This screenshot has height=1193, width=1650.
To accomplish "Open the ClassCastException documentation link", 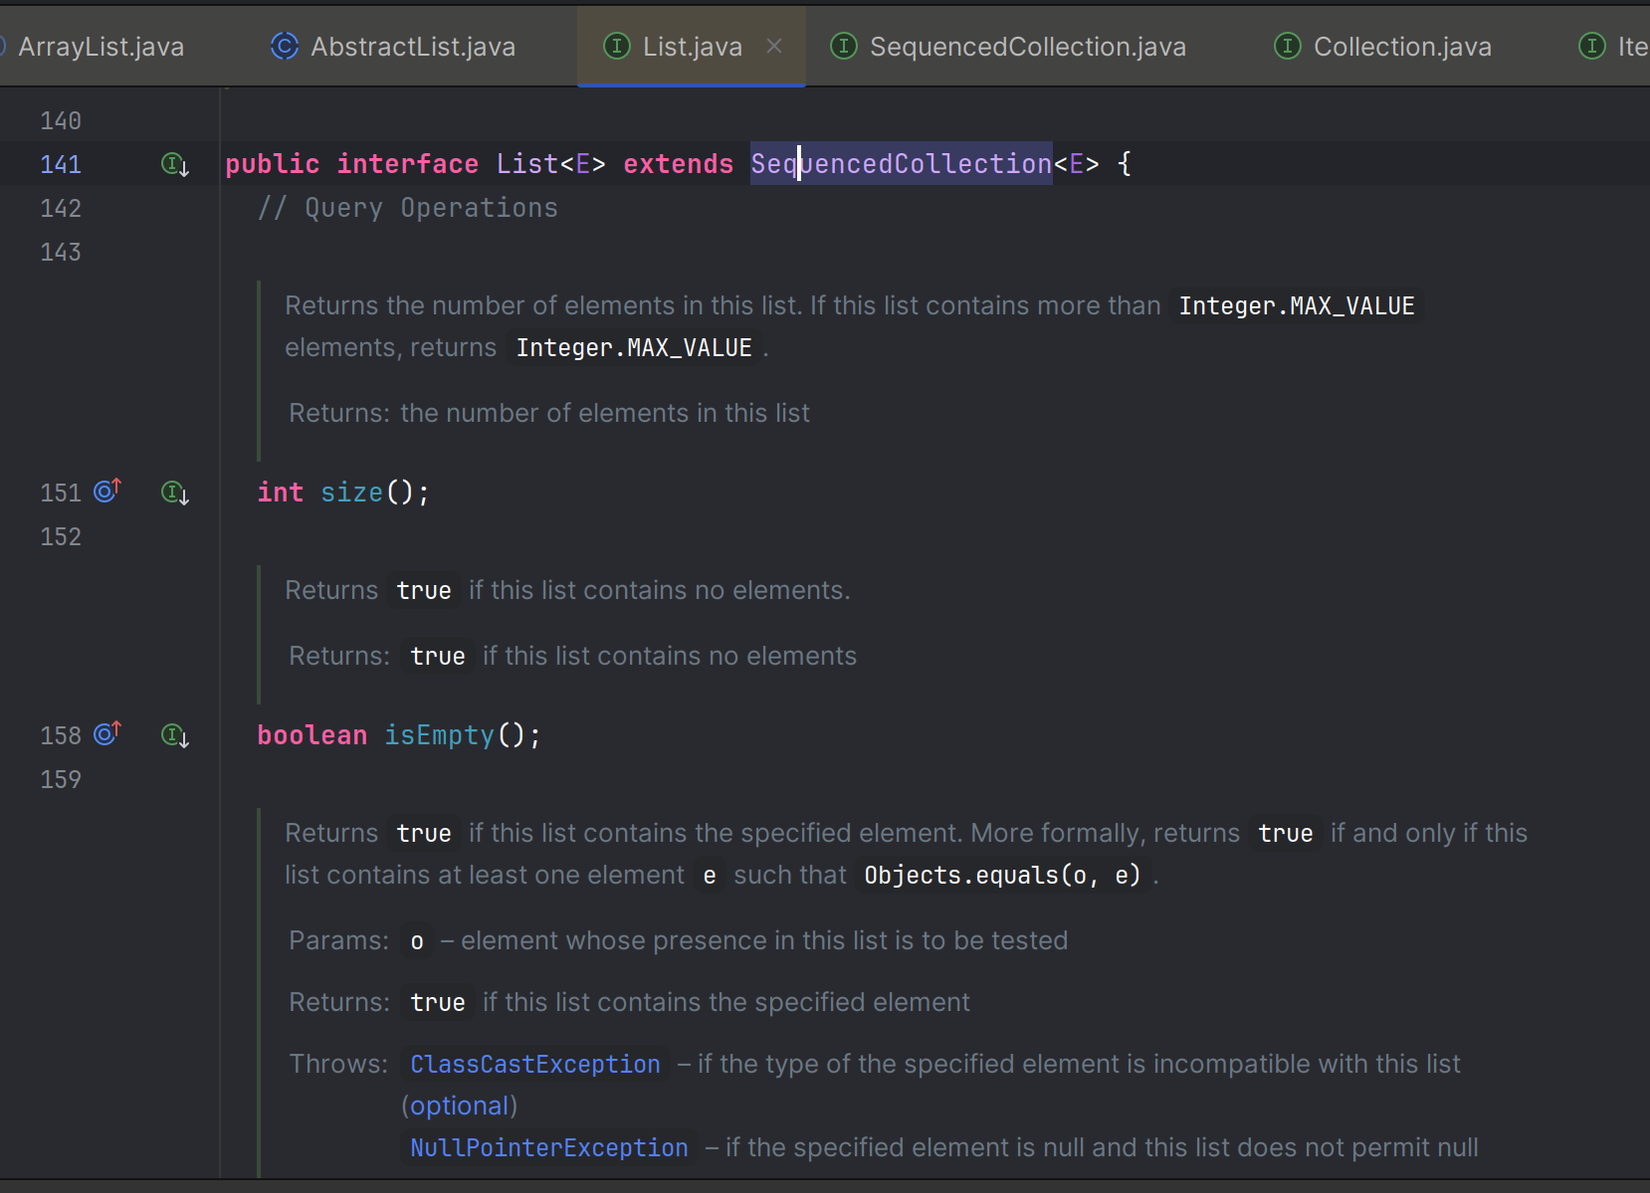I will point(535,1063).
